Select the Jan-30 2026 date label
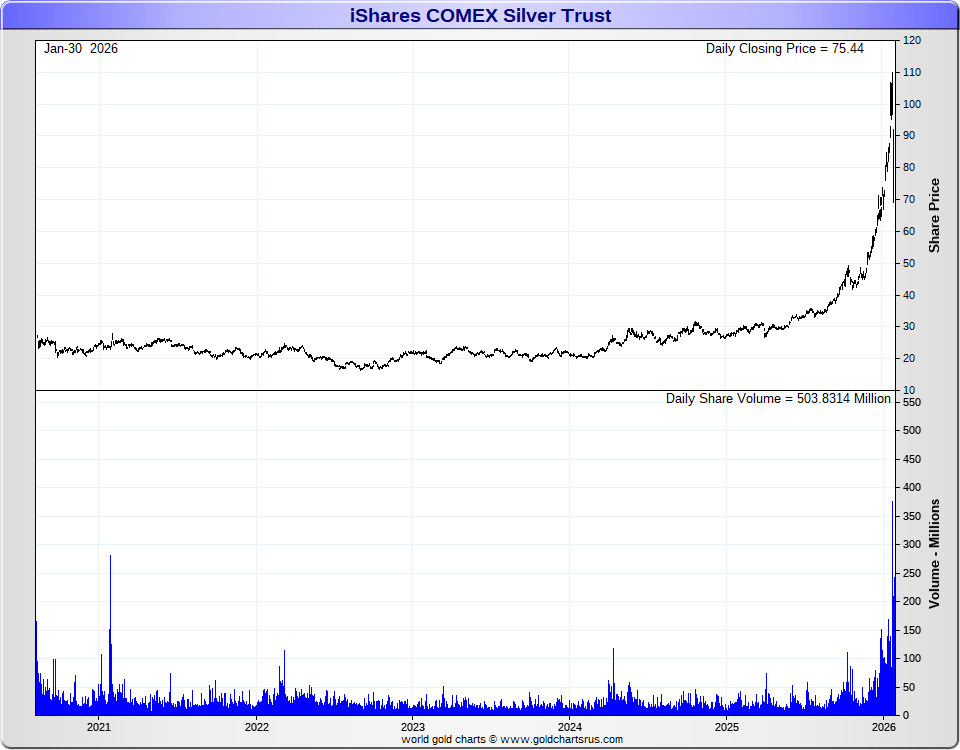 click(x=81, y=48)
